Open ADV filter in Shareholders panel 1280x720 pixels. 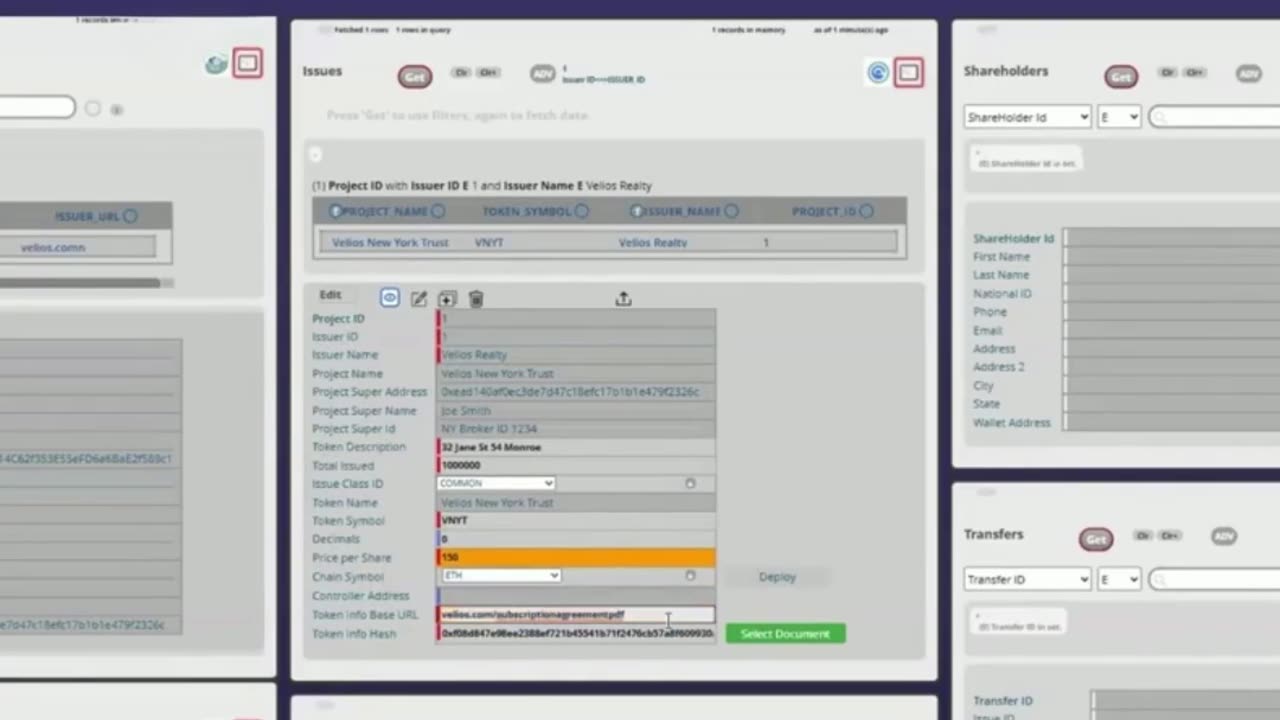tap(1249, 74)
